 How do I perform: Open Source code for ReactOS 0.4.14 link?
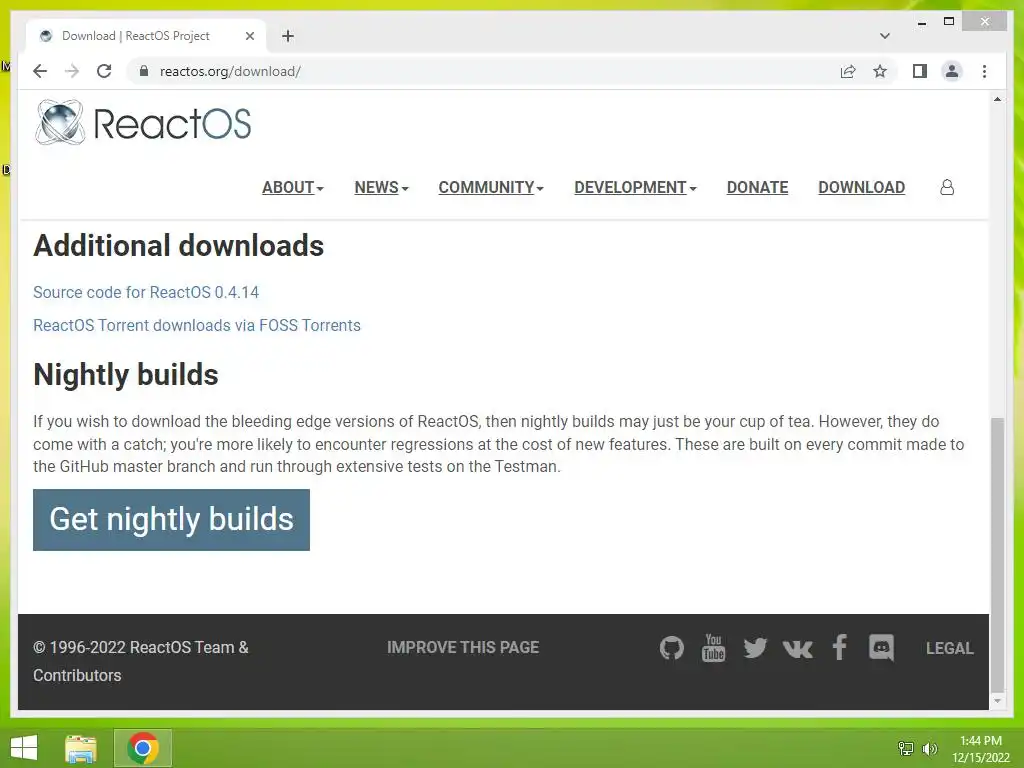tap(146, 292)
